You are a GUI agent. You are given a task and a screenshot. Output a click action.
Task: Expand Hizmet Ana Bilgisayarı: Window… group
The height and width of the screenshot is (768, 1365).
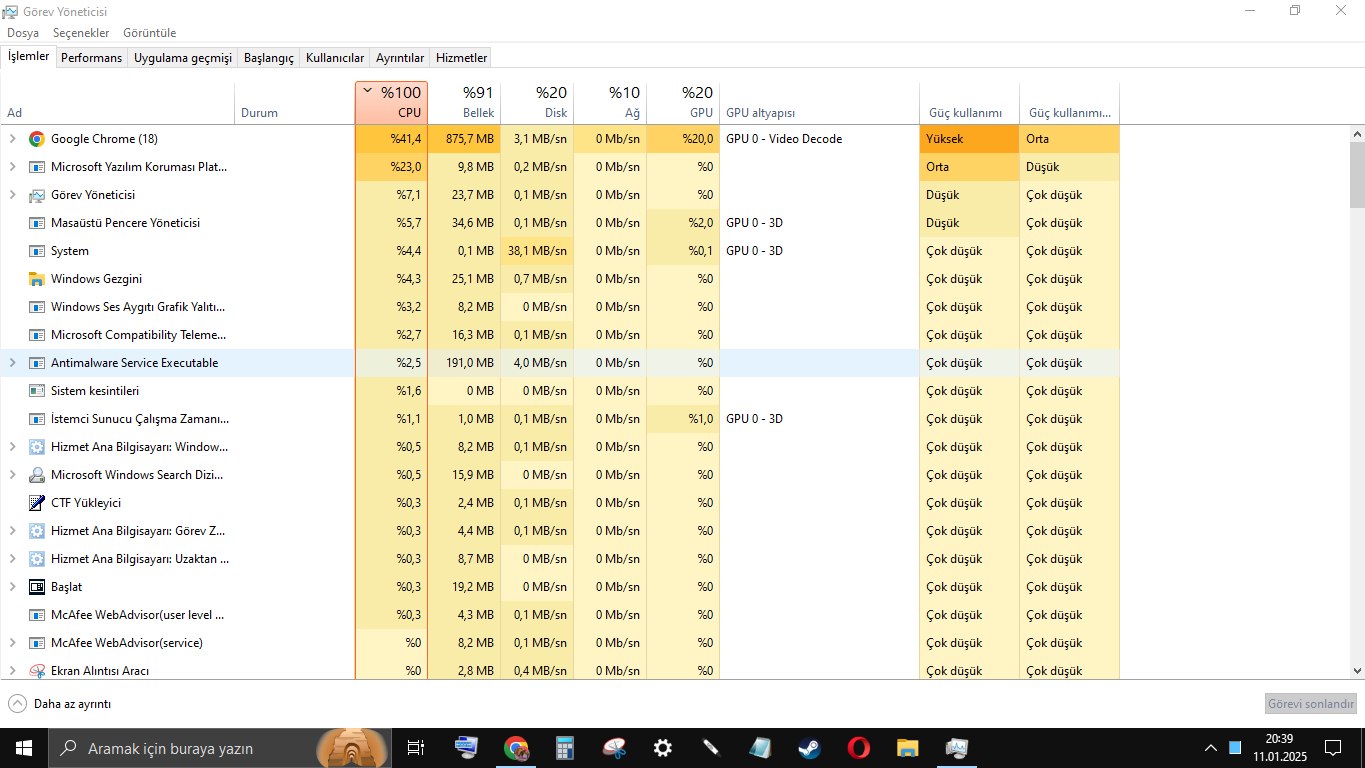(x=13, y=447)
